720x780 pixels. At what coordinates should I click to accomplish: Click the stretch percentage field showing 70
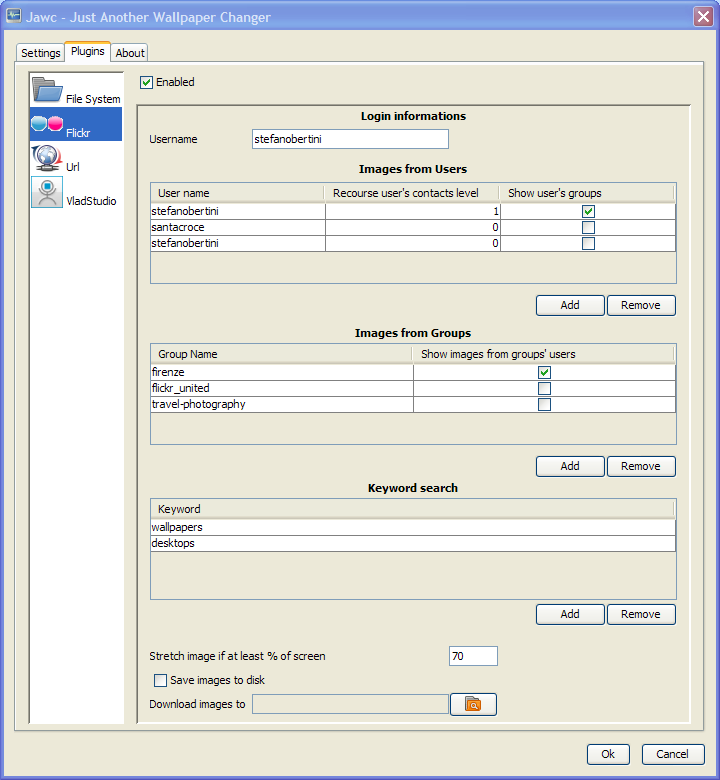click(473, 656)
